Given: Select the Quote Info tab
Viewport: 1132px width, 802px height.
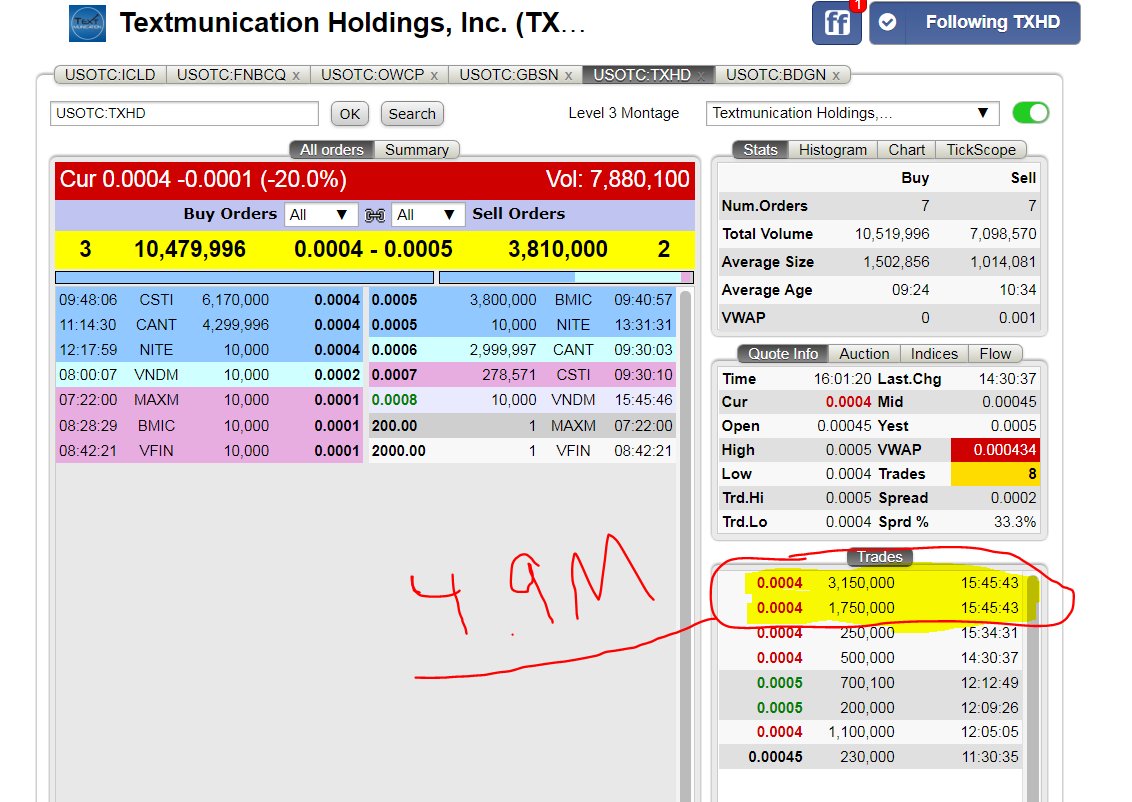Looking at the screenshot, I should pyautogui.click(x=783, y=354).
